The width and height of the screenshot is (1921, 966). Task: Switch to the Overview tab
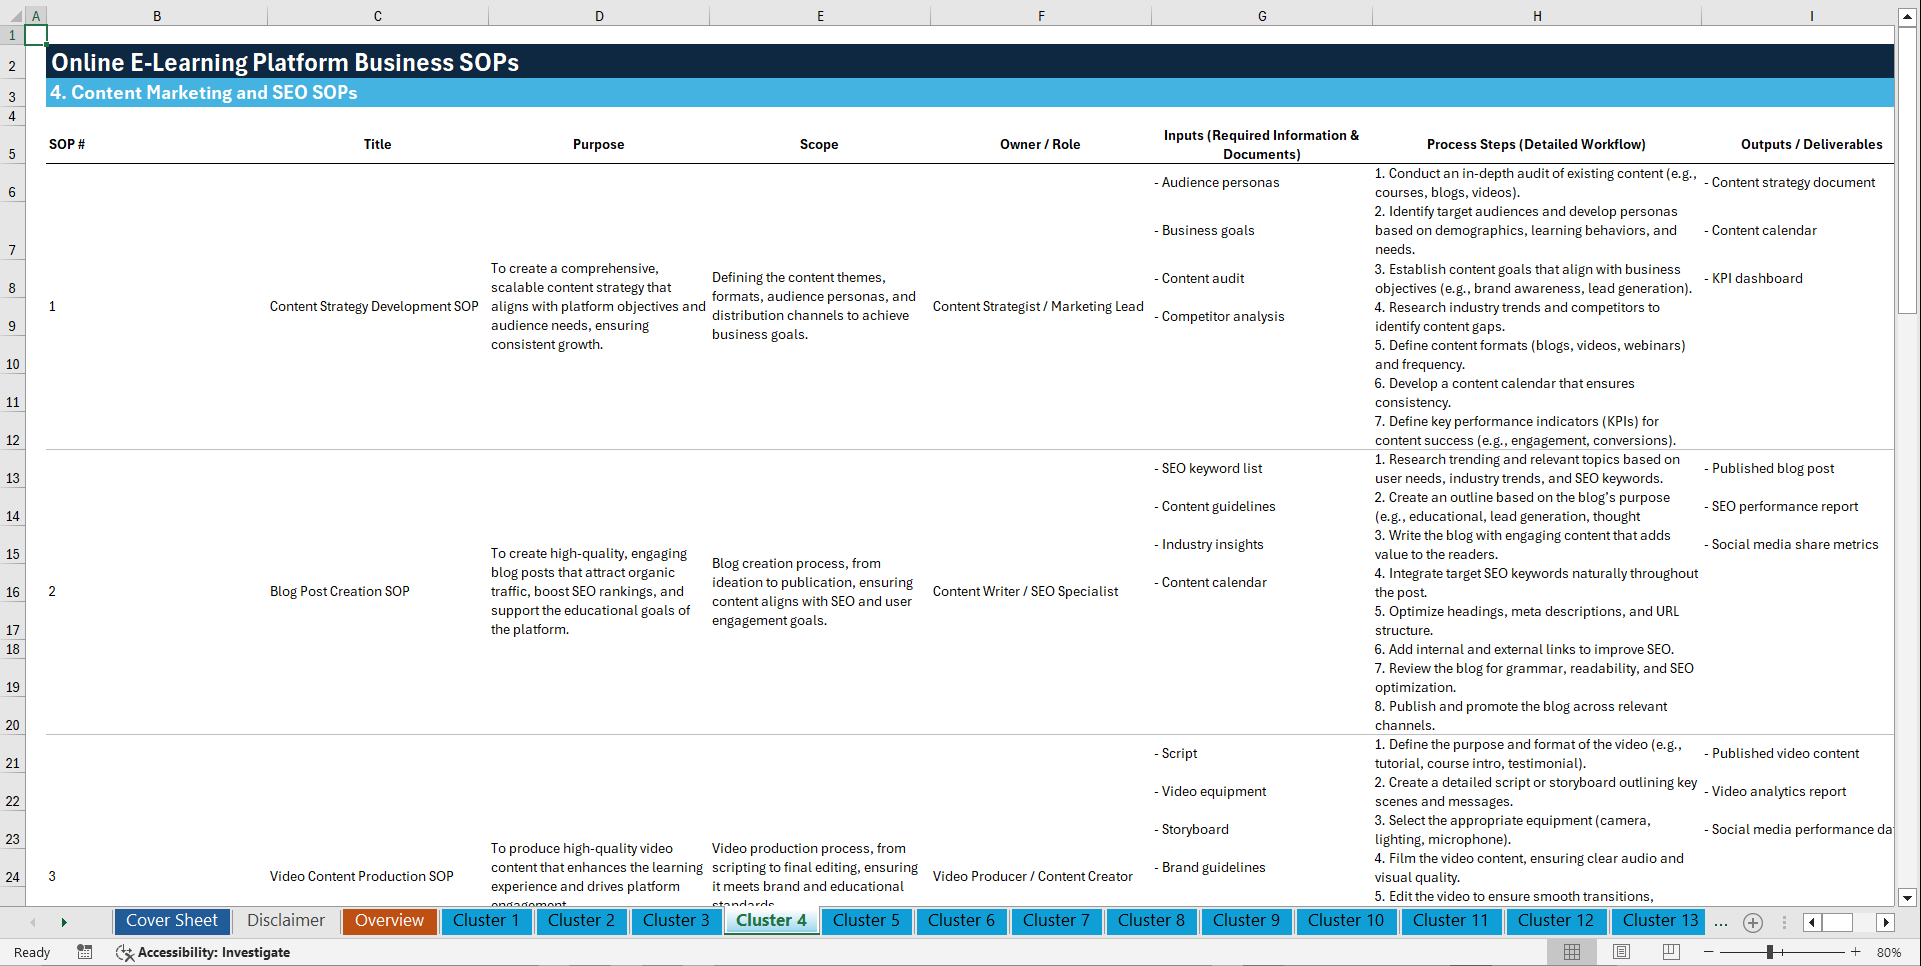(x=389, y=921)
